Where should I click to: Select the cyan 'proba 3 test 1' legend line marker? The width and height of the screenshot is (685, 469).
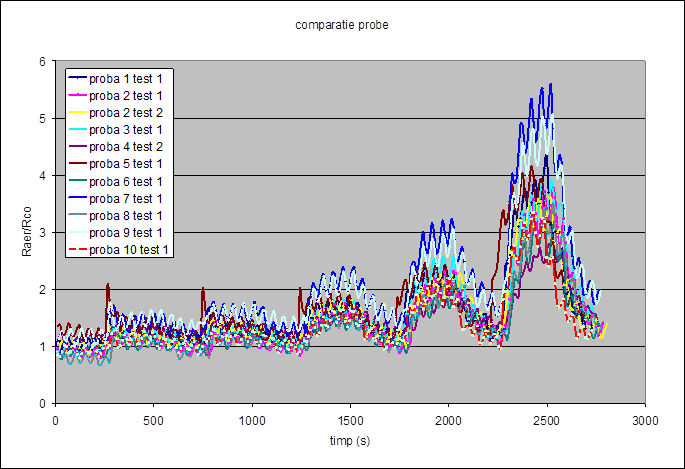pos(77,129)
